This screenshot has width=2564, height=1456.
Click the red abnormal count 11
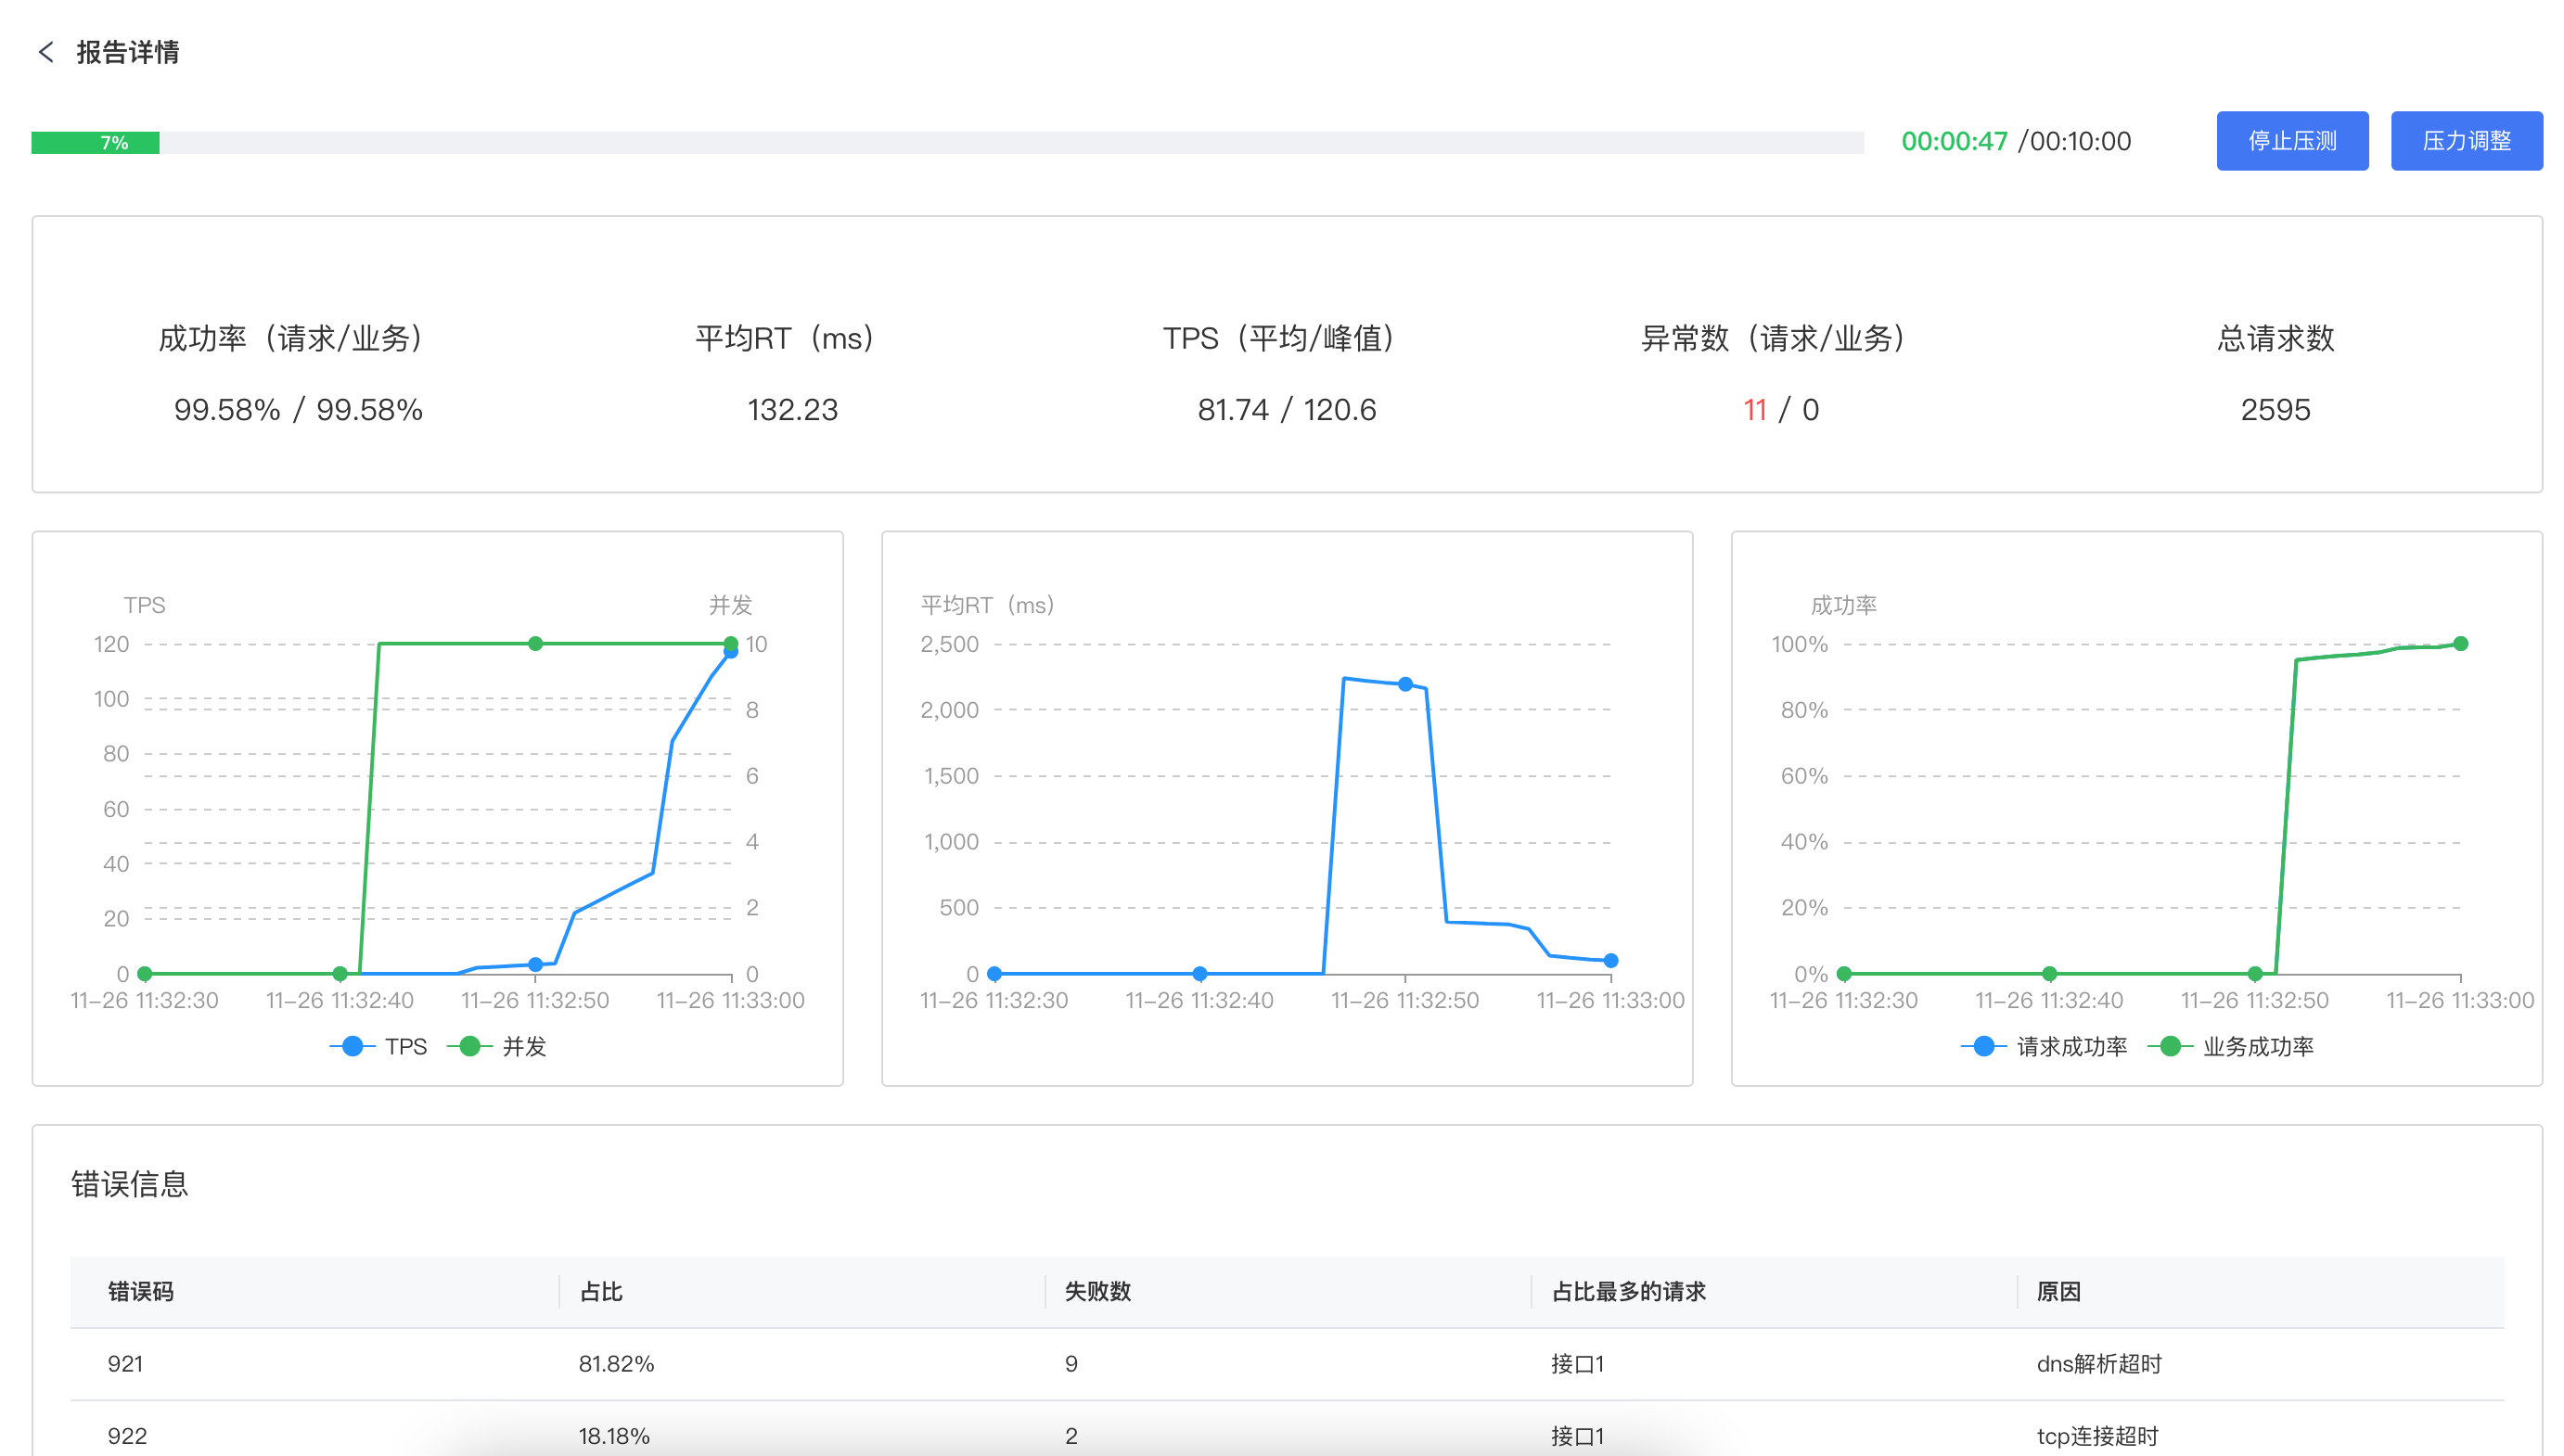pos(1754,410)
